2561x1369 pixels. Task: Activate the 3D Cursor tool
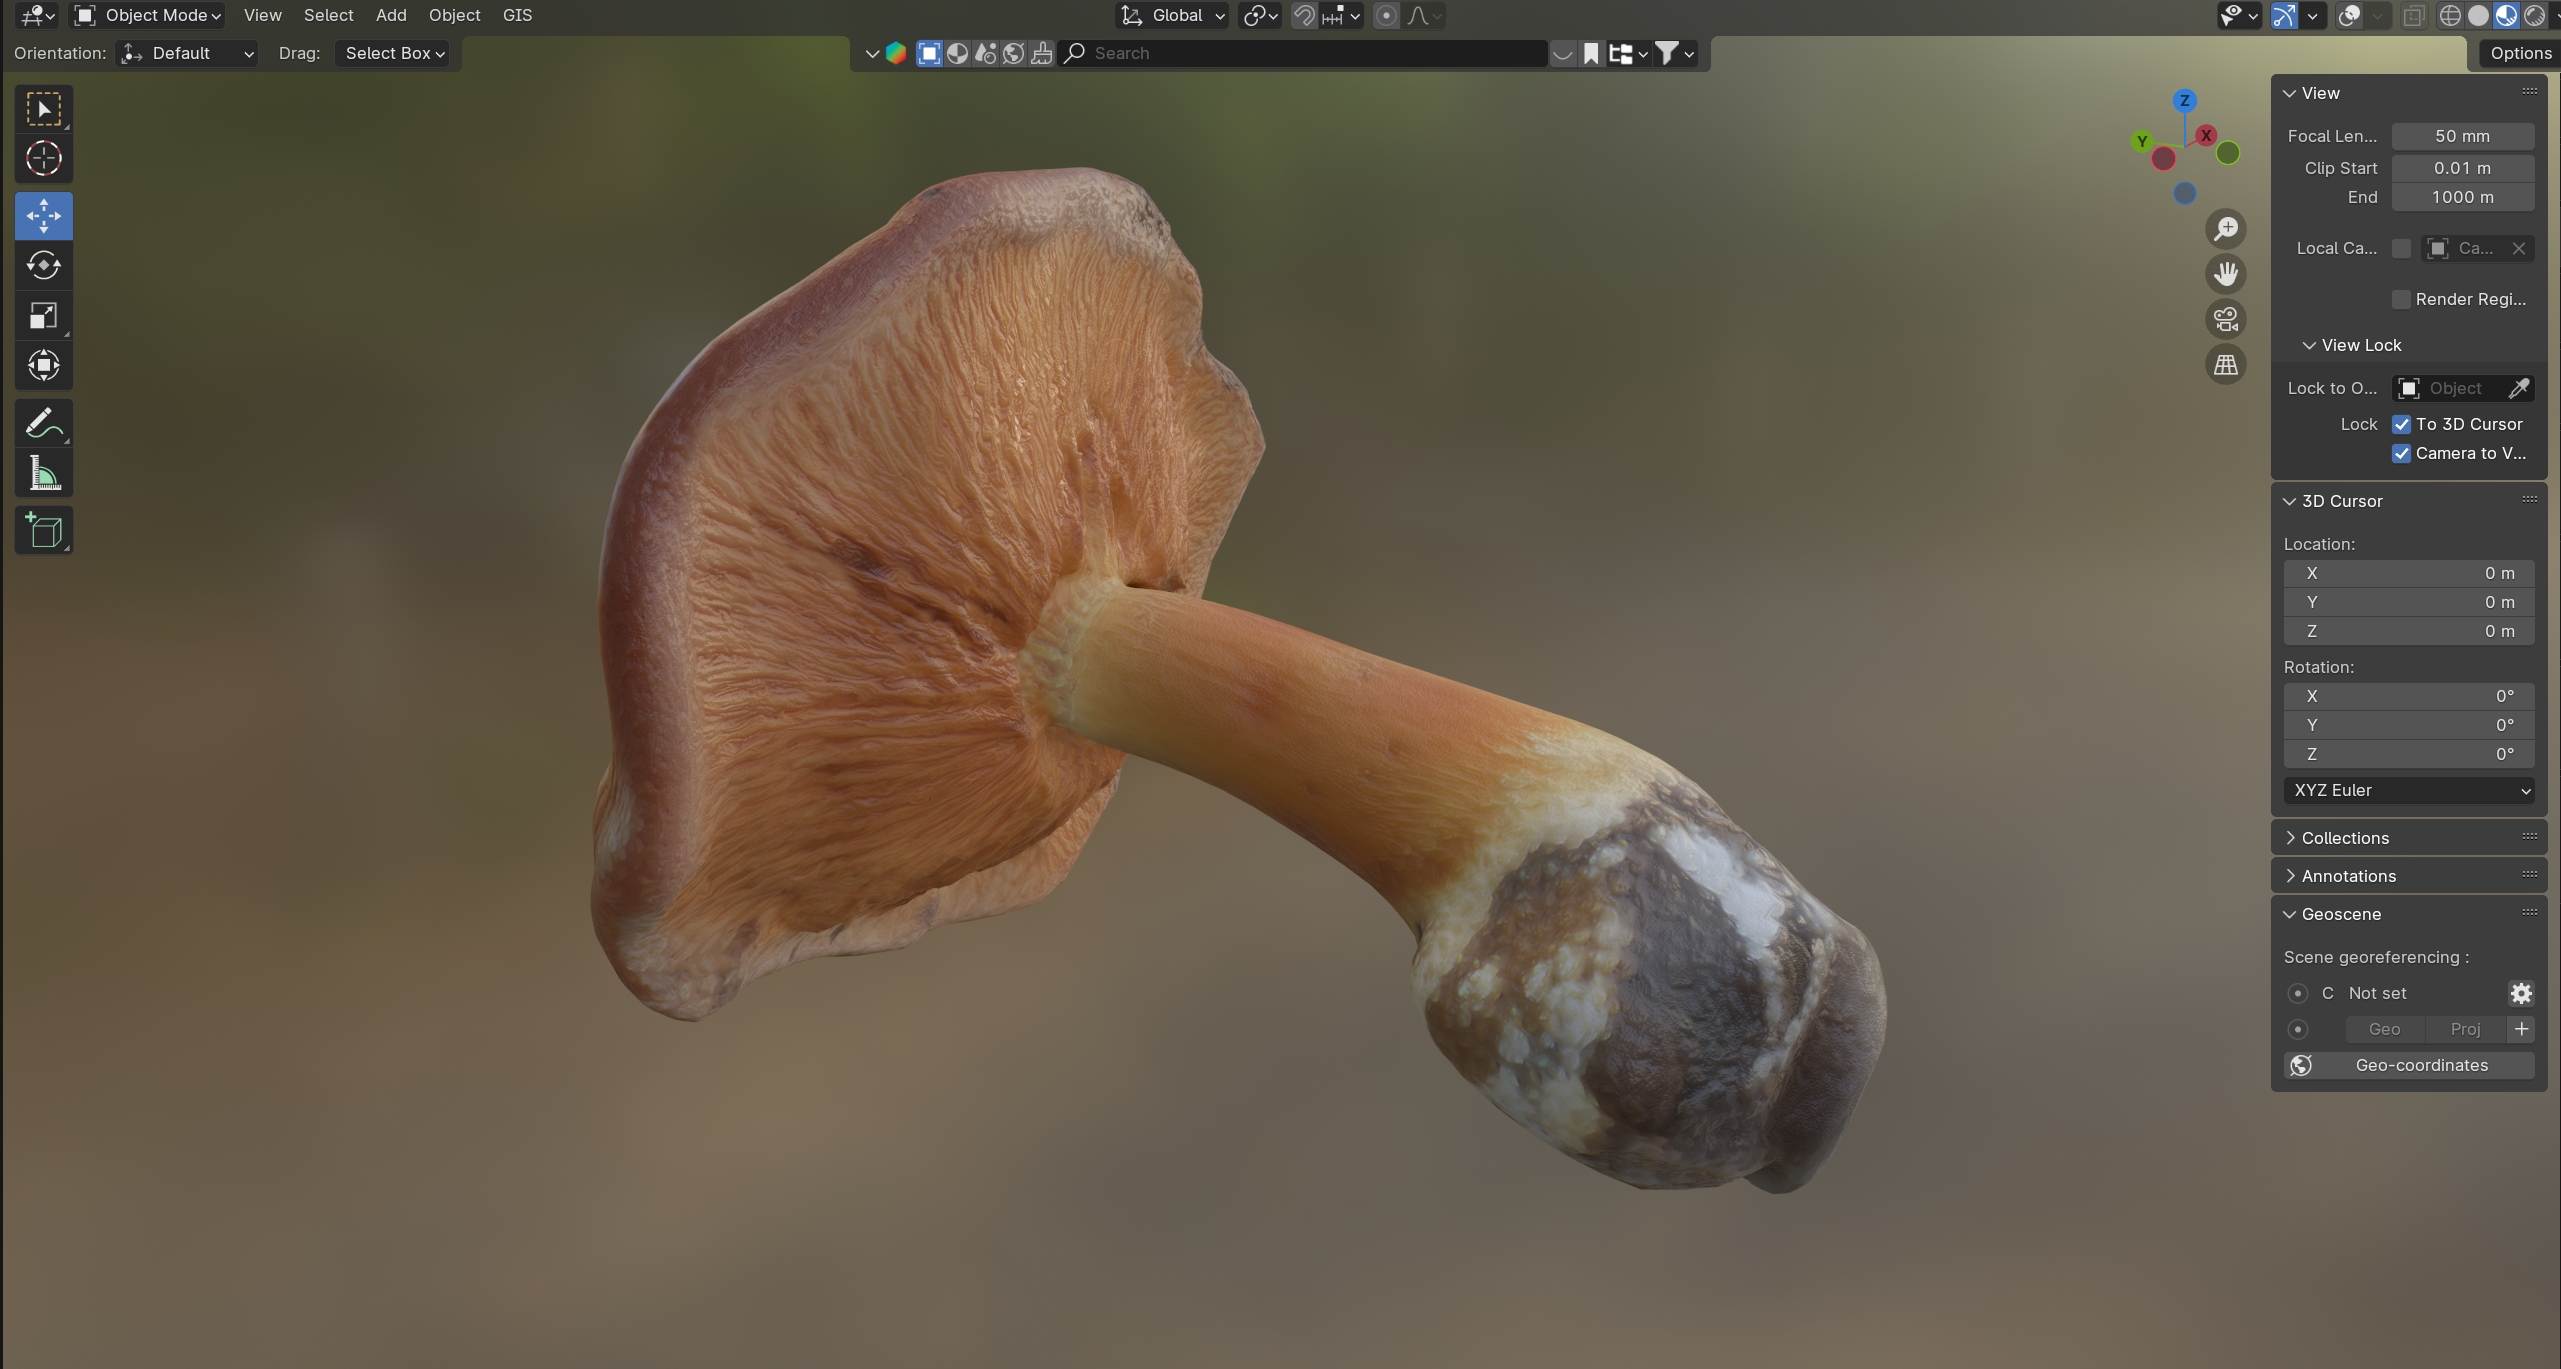coord(43,159)
